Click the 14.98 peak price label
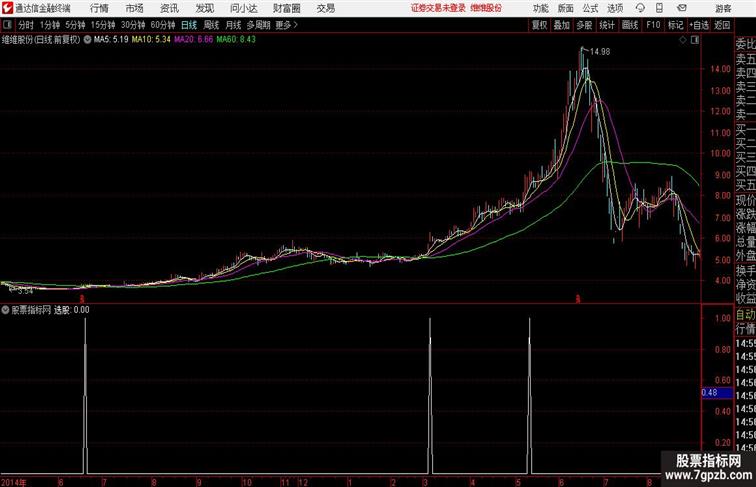Screen dimensions: 756x487 [x=600, y=52]
